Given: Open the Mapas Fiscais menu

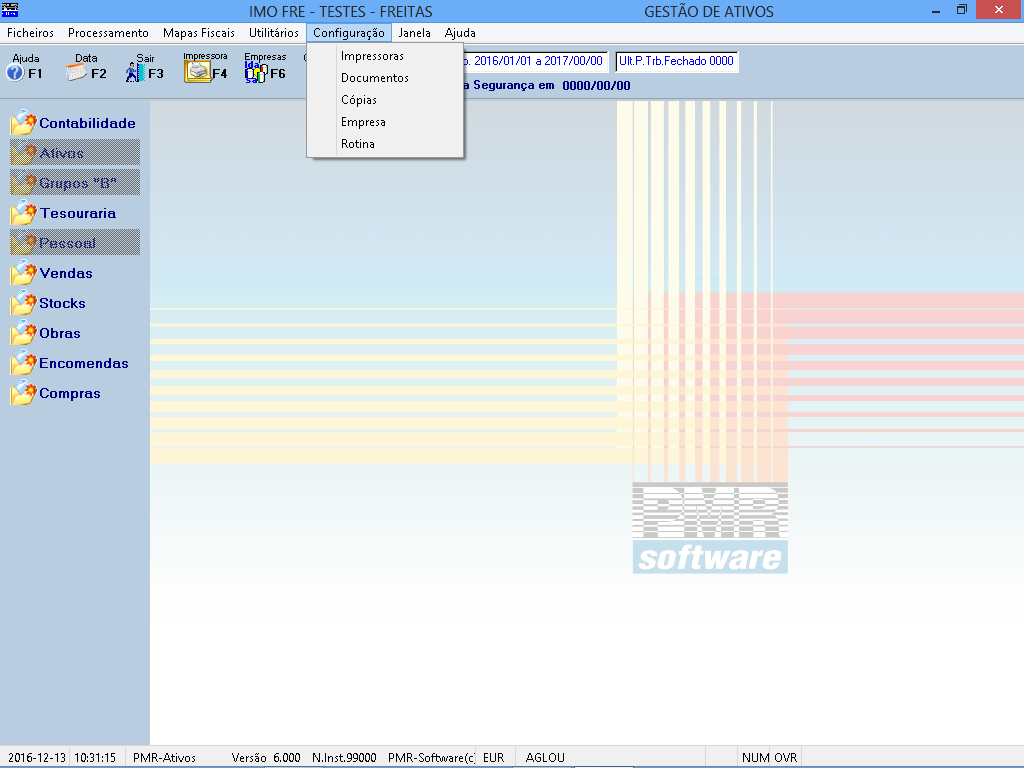Looking at the screenshot, I should [199, 33].
